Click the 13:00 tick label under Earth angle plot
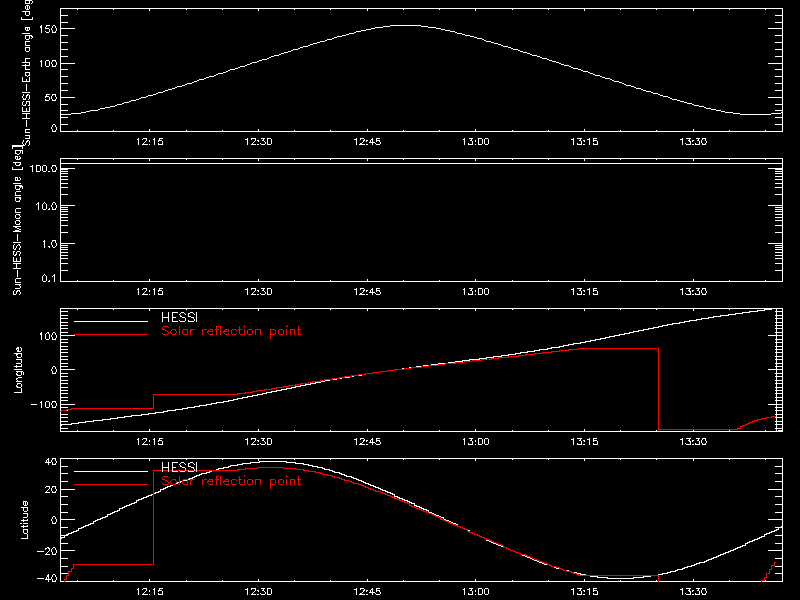The image size is (800, 600). [x=476, y=142]
